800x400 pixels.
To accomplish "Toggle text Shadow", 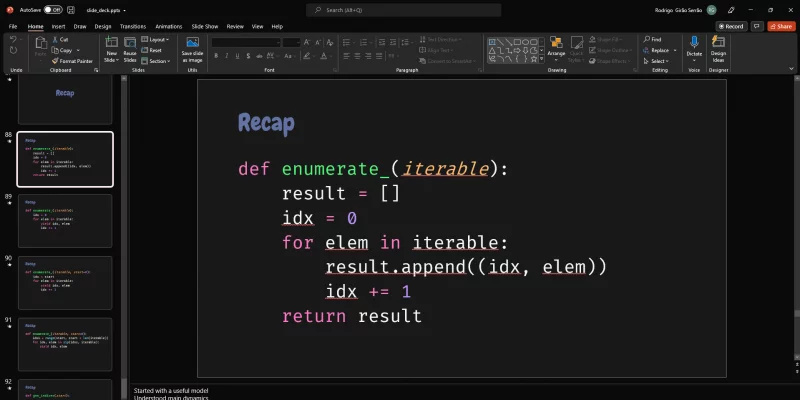I will 248,56.
